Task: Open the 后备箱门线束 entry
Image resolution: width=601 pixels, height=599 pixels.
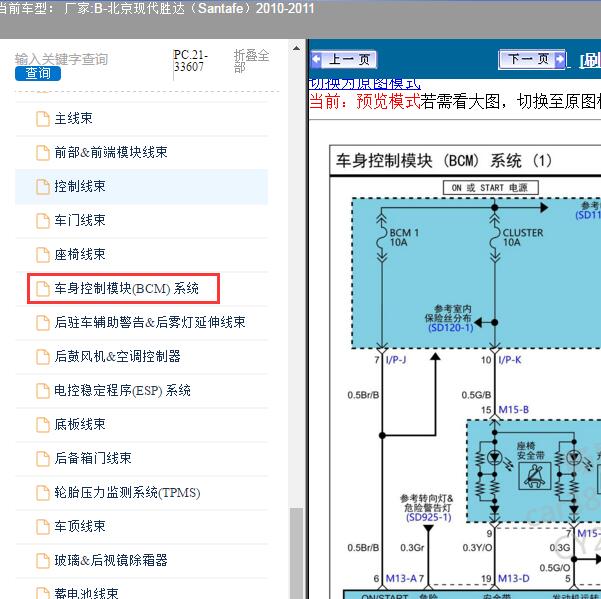Action: pyautogui.click(x=141, y=458)
